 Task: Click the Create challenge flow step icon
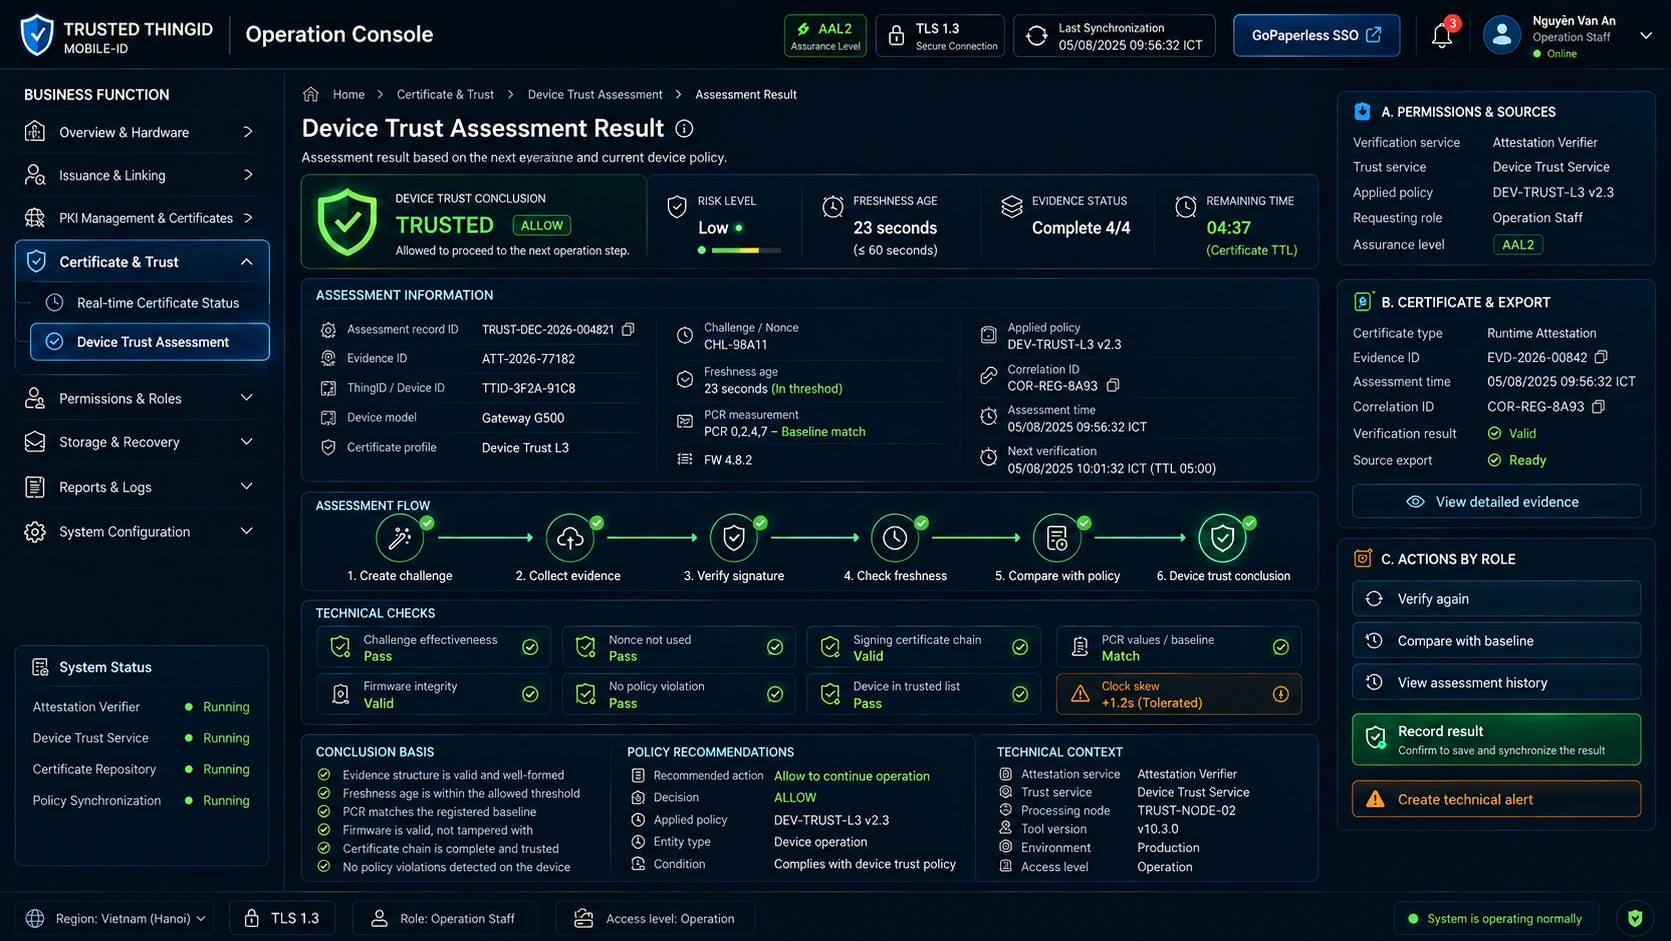click(x=399, y=538)
